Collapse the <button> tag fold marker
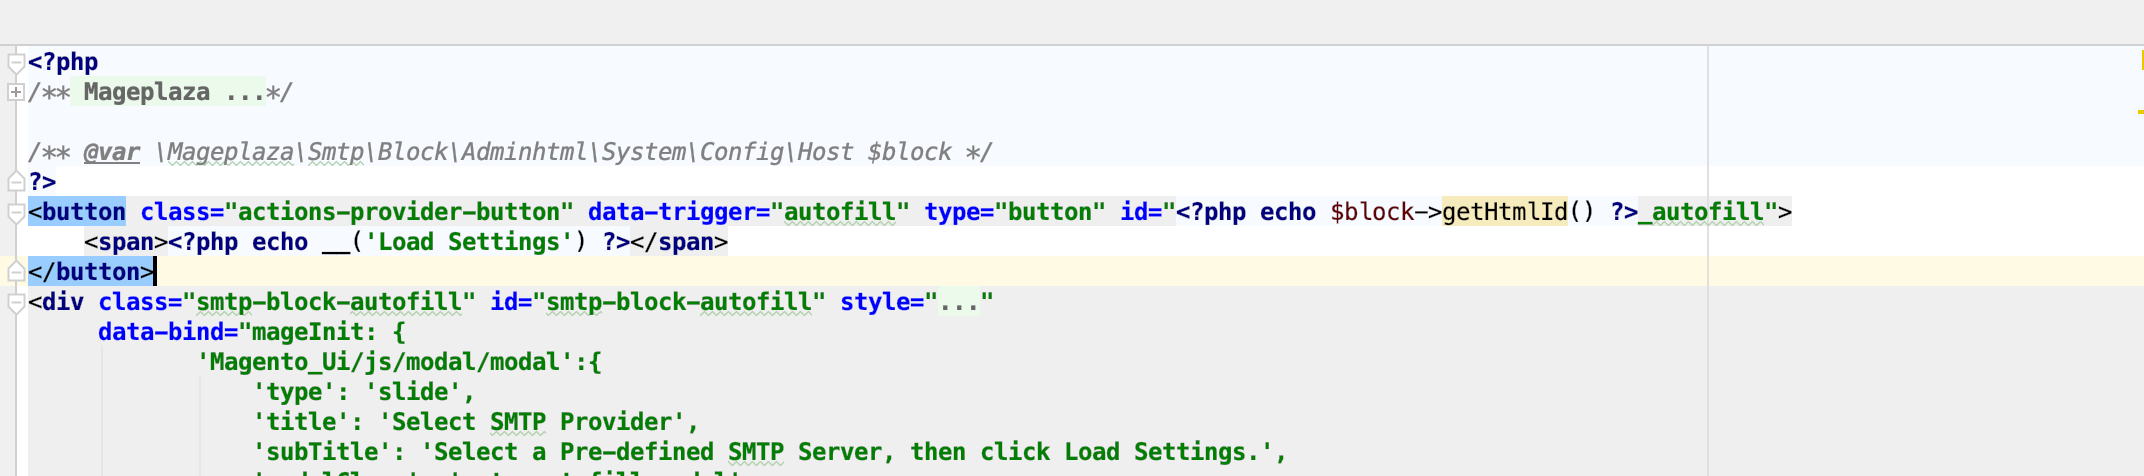 [x=15, y=213]
